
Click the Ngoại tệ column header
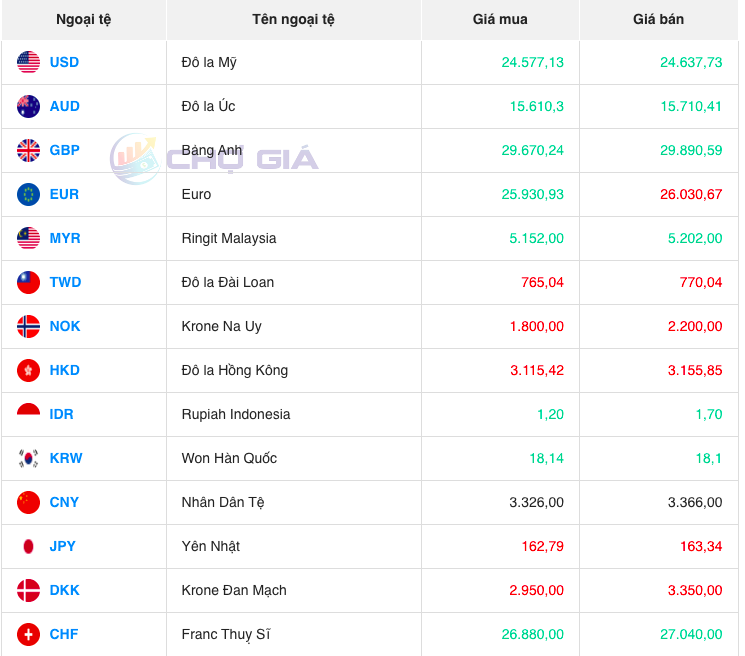tap(84, 19)
